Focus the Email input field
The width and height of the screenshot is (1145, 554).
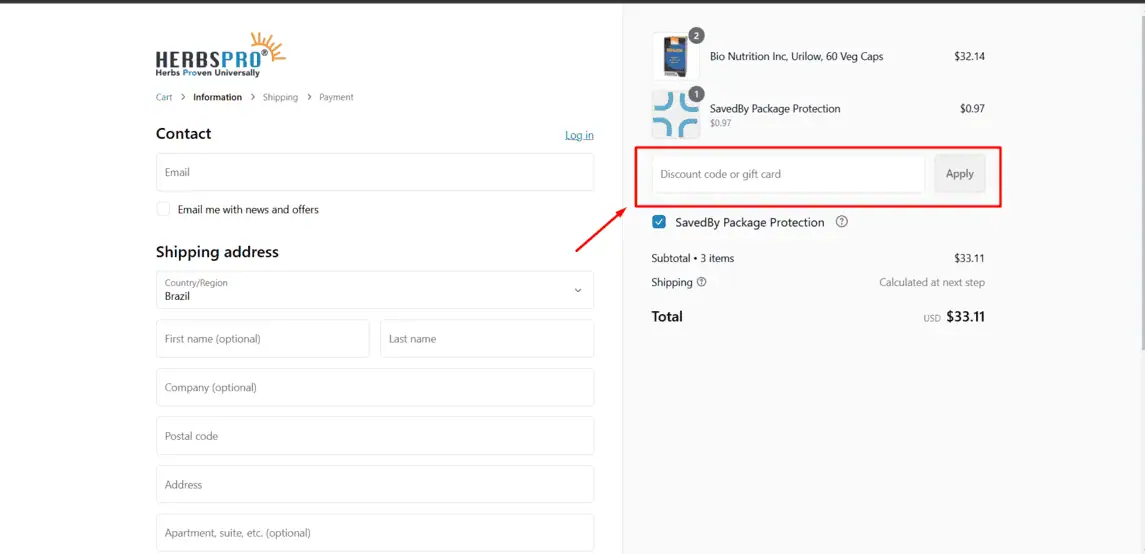tap(375, 172)
